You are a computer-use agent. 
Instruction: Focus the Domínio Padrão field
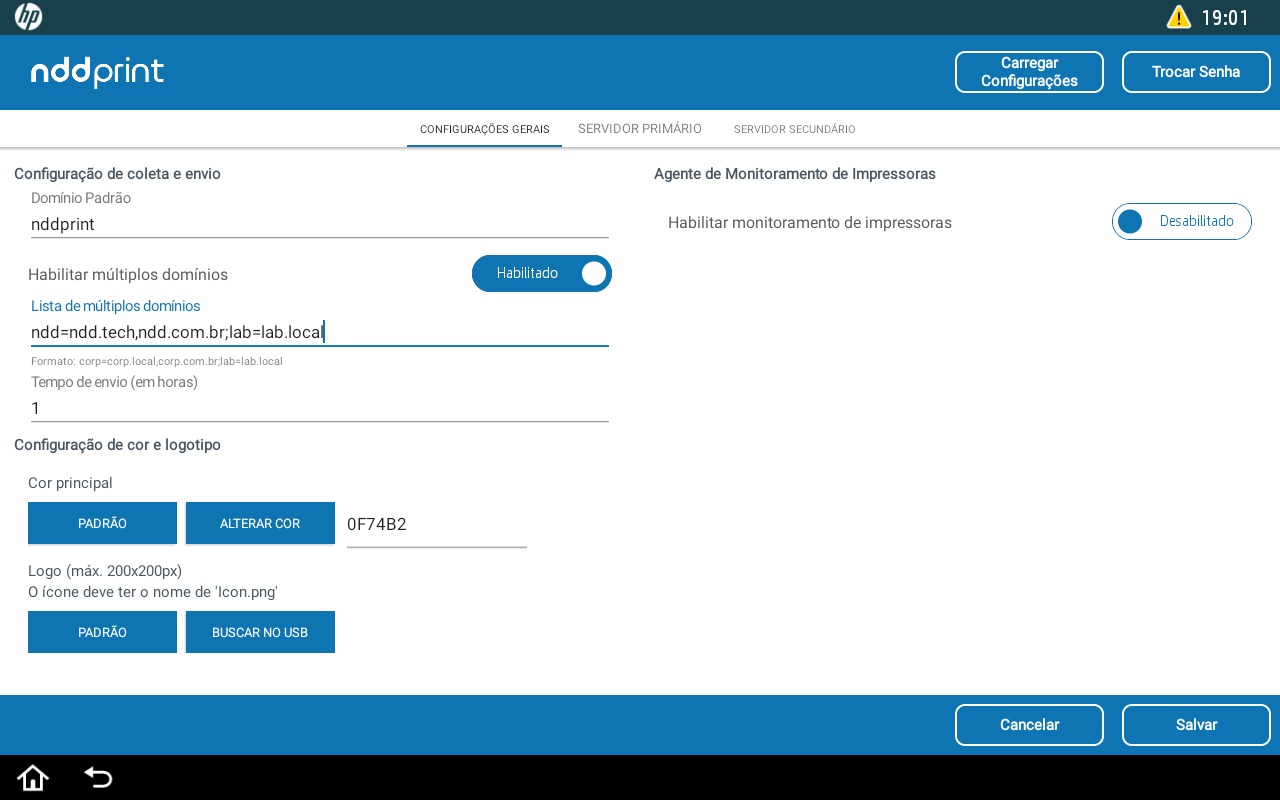[320, 224]
